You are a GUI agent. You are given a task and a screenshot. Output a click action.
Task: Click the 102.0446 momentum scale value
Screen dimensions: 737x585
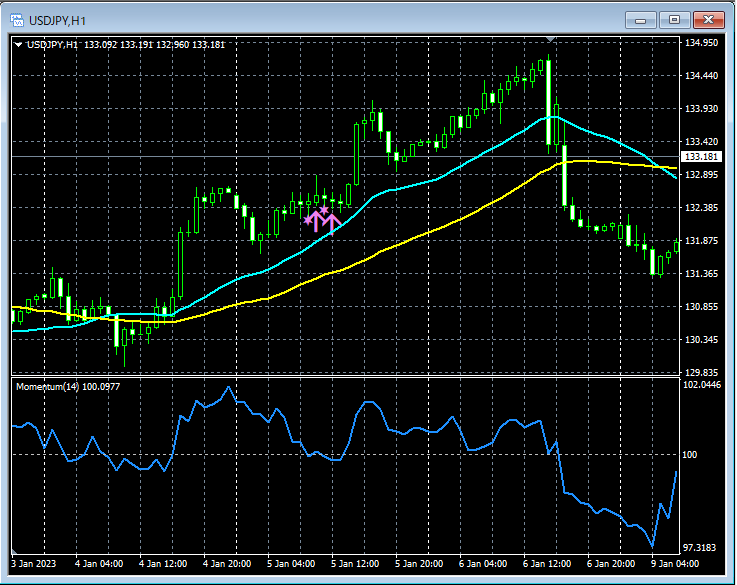click(701, 385)
